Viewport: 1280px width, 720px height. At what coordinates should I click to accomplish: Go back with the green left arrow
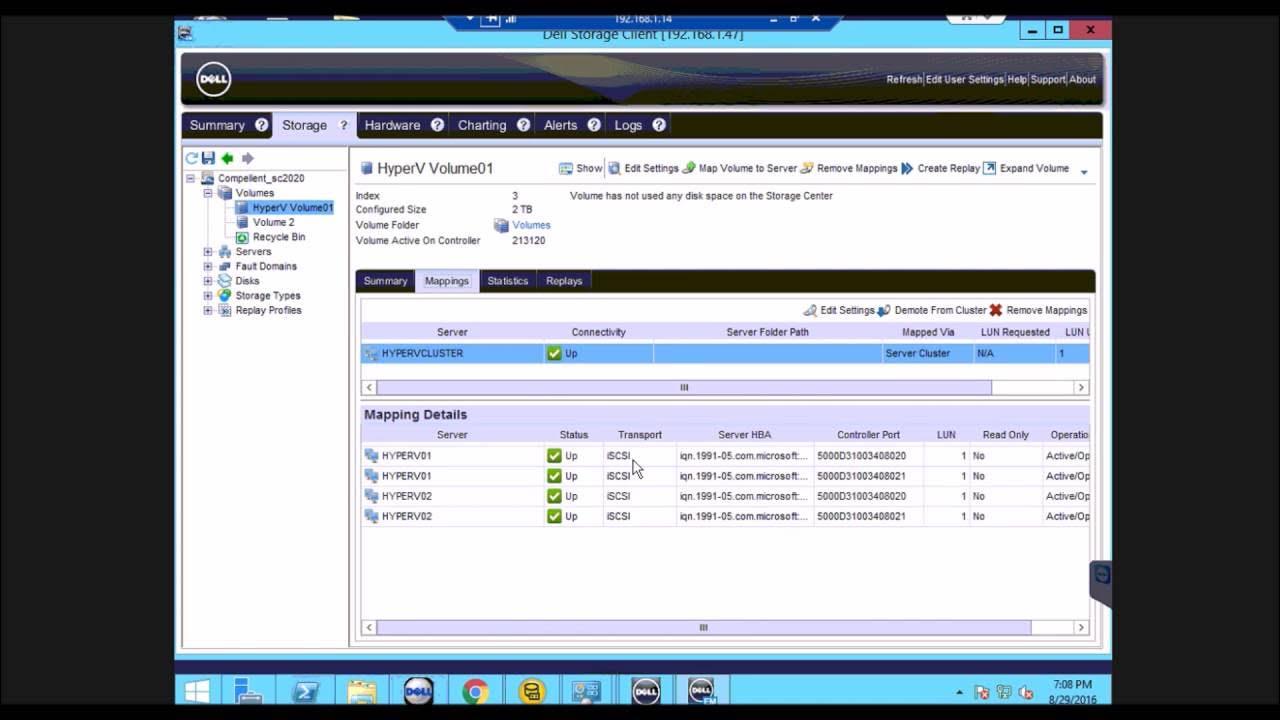(227, 158)
